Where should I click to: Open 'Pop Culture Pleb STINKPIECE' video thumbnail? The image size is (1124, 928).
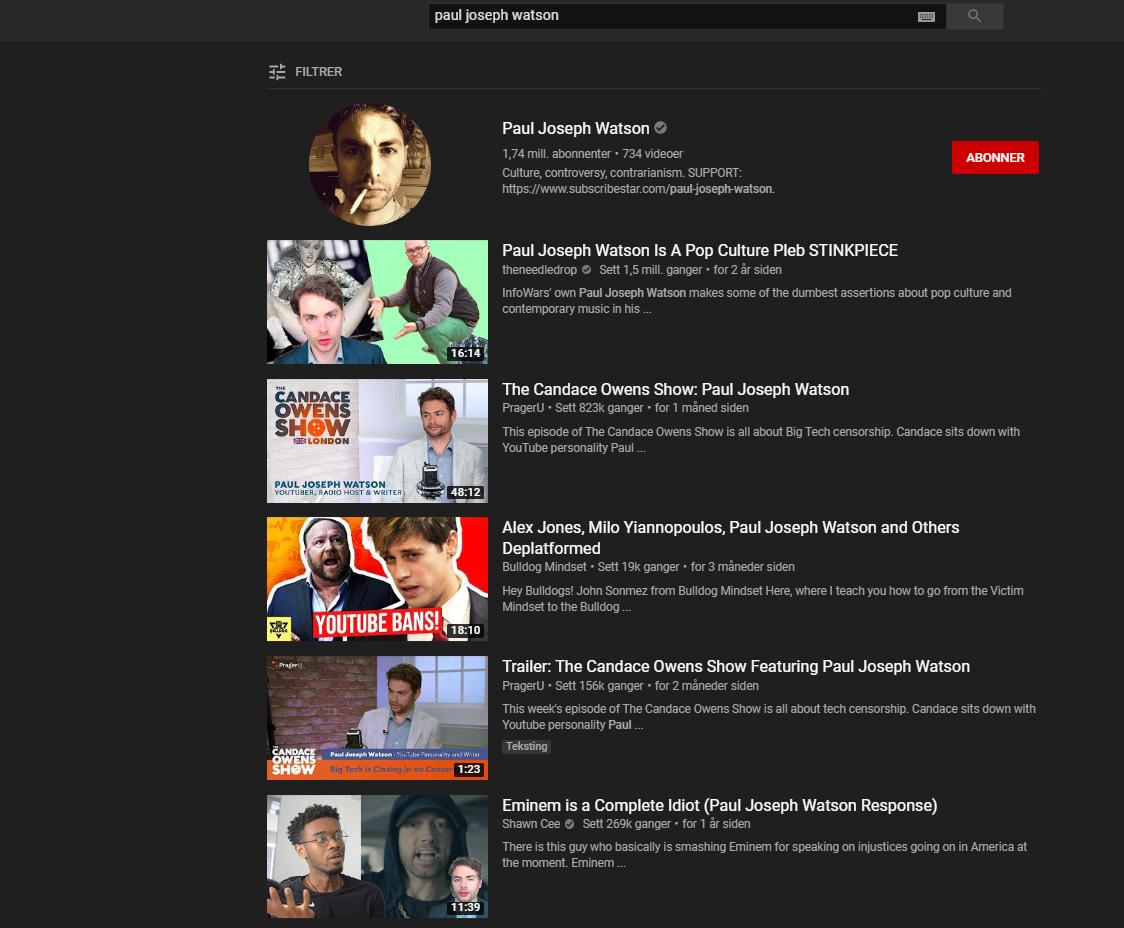(x=377, y=302)
